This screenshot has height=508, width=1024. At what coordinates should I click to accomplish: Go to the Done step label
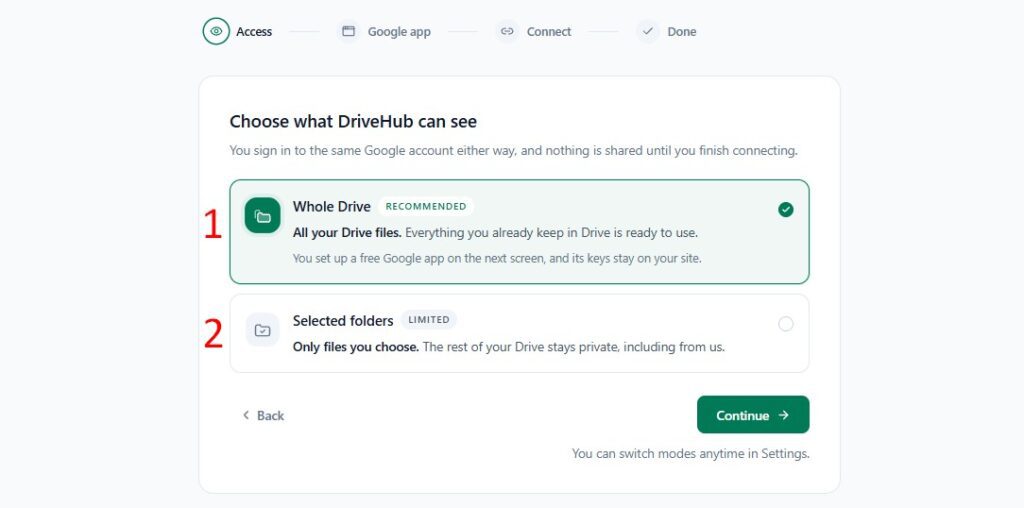682,31
